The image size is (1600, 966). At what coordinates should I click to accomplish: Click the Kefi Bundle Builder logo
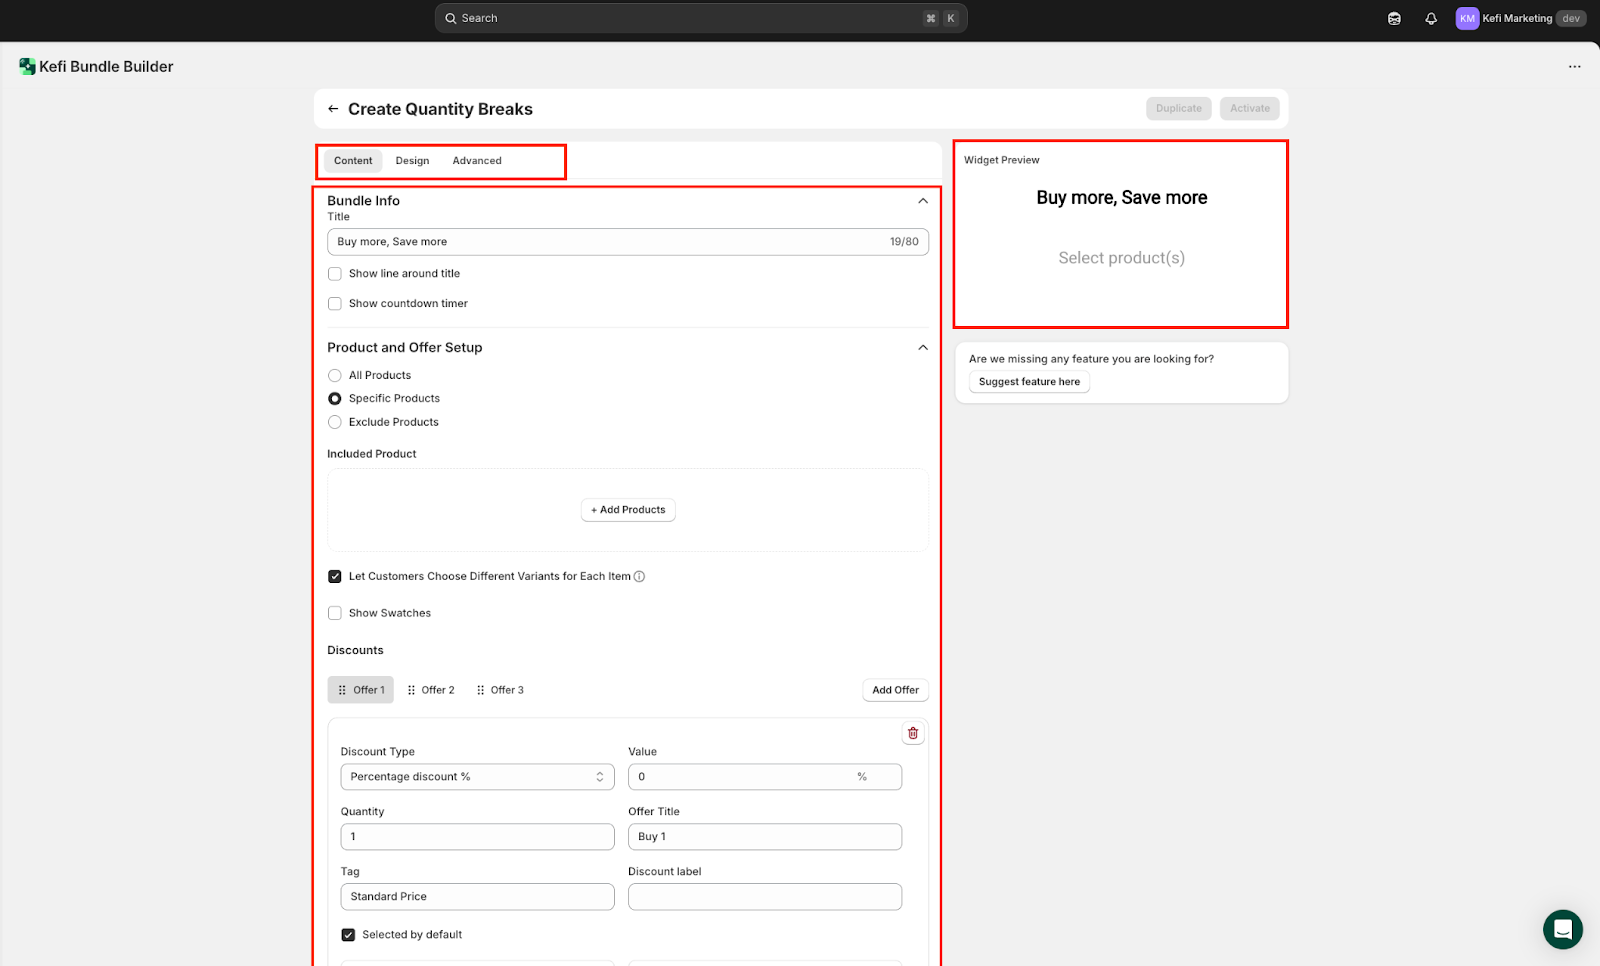[x=27, y=67]
